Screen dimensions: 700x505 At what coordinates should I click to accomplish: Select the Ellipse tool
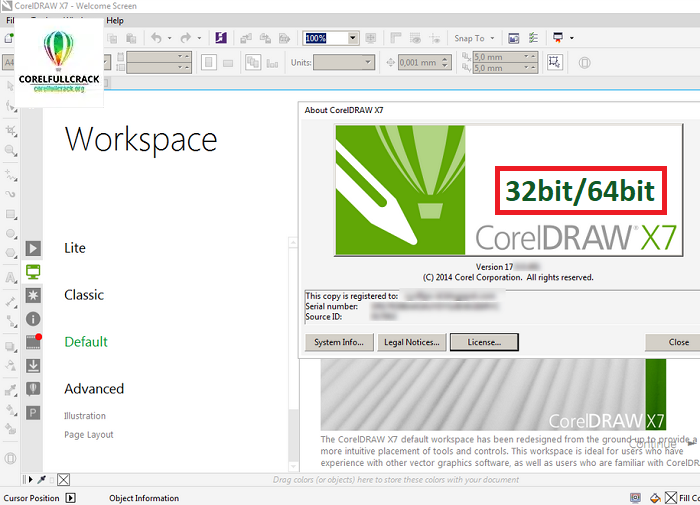tap(11, 234)
